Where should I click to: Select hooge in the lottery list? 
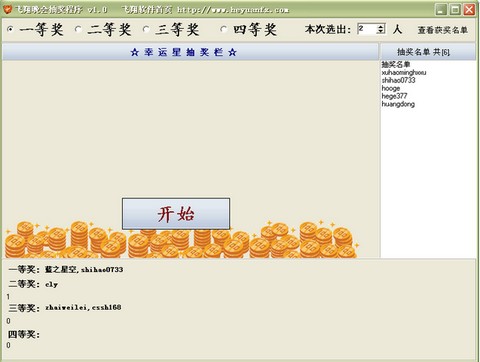coord(391,88)
